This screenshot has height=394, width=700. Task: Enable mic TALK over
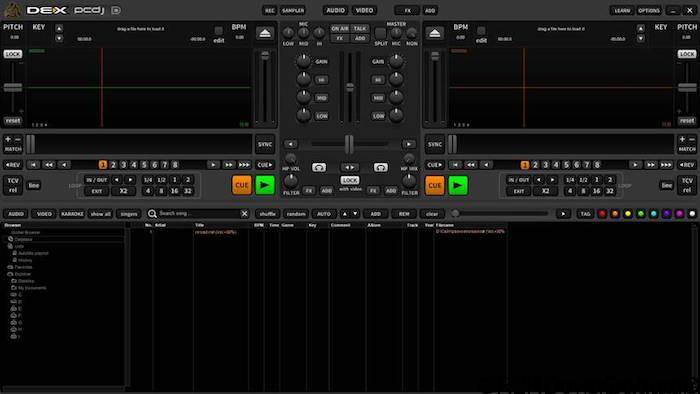[x=360, y=29]
